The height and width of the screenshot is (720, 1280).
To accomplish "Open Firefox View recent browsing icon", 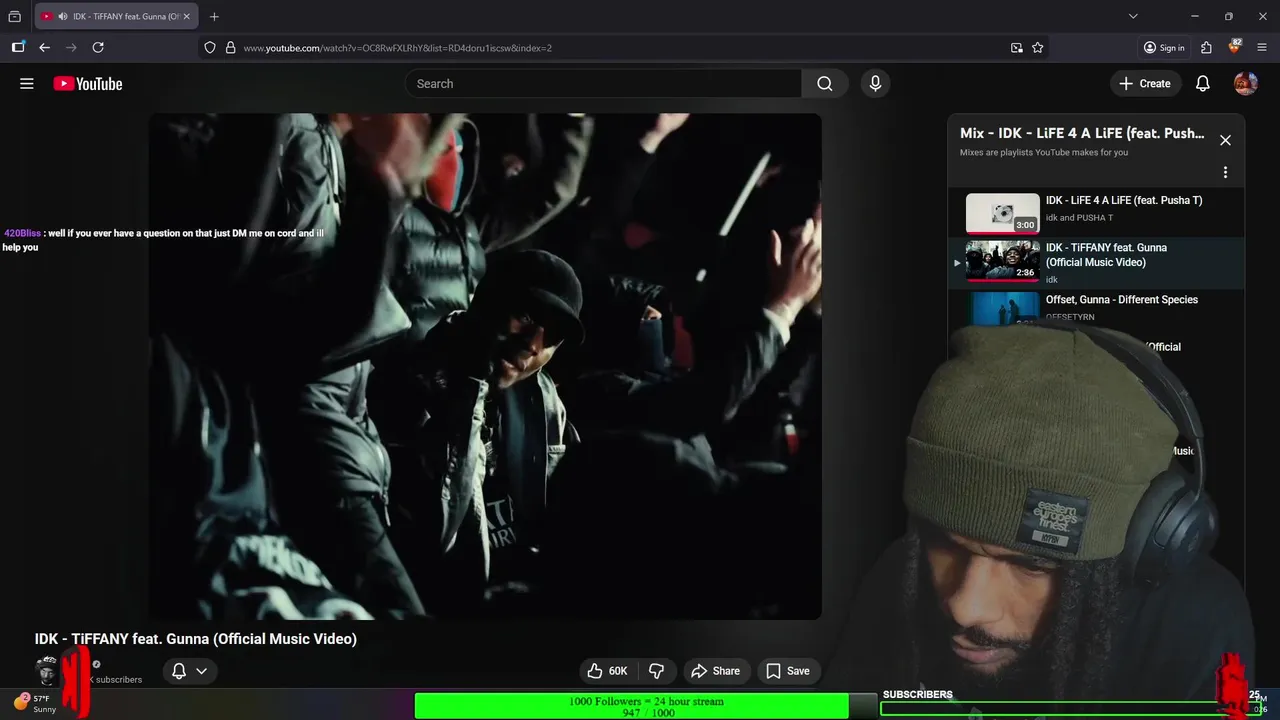I will point(14,17).
